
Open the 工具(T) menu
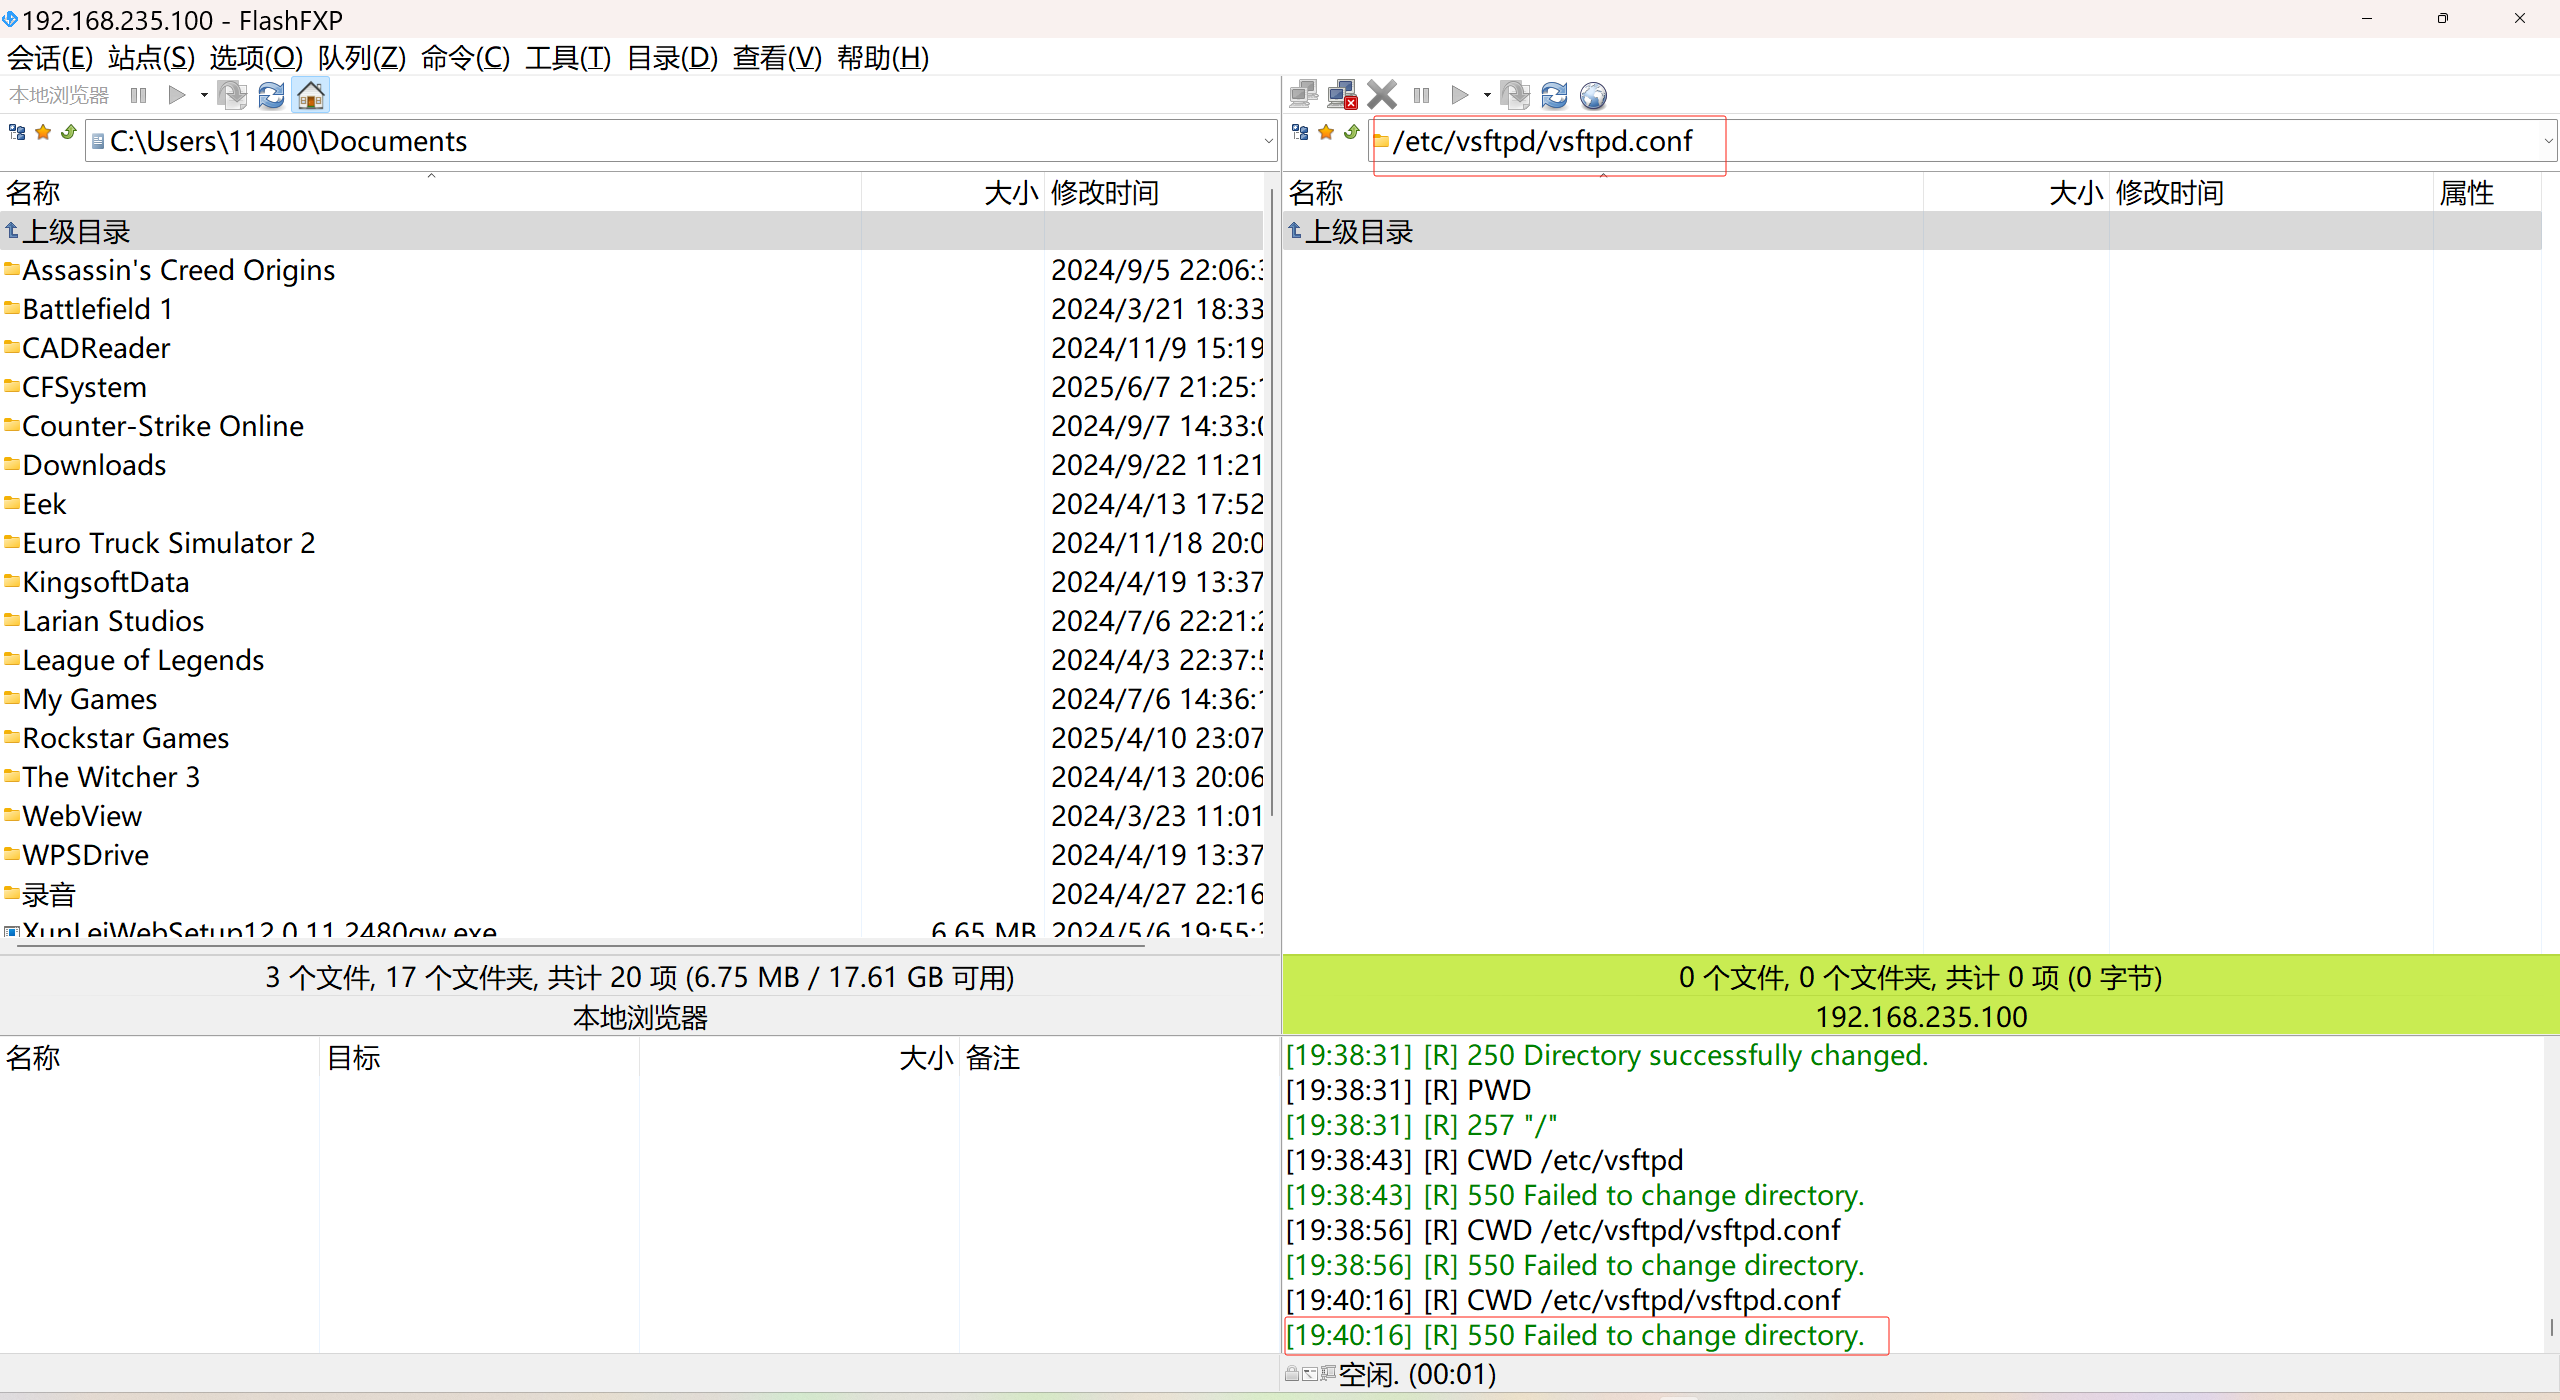567,58
